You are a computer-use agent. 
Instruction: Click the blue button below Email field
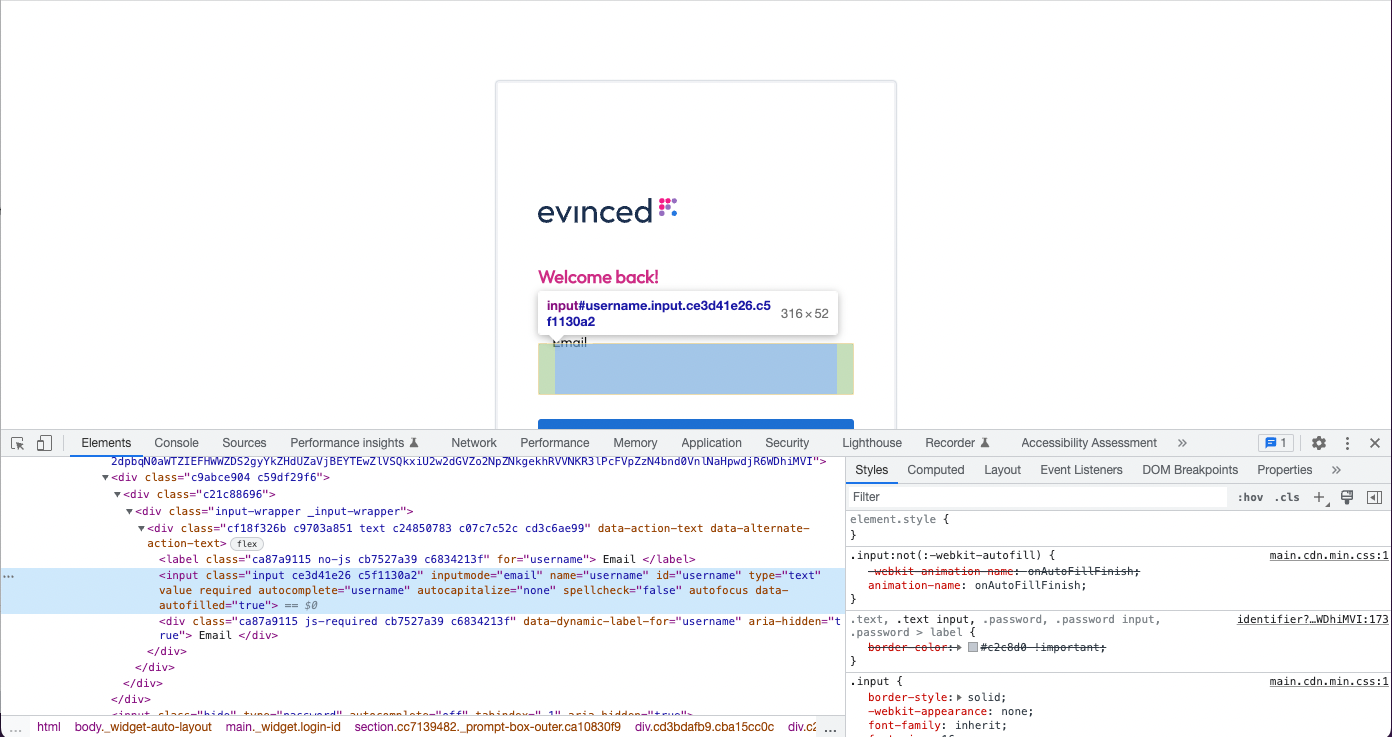[x=696, y=424]
